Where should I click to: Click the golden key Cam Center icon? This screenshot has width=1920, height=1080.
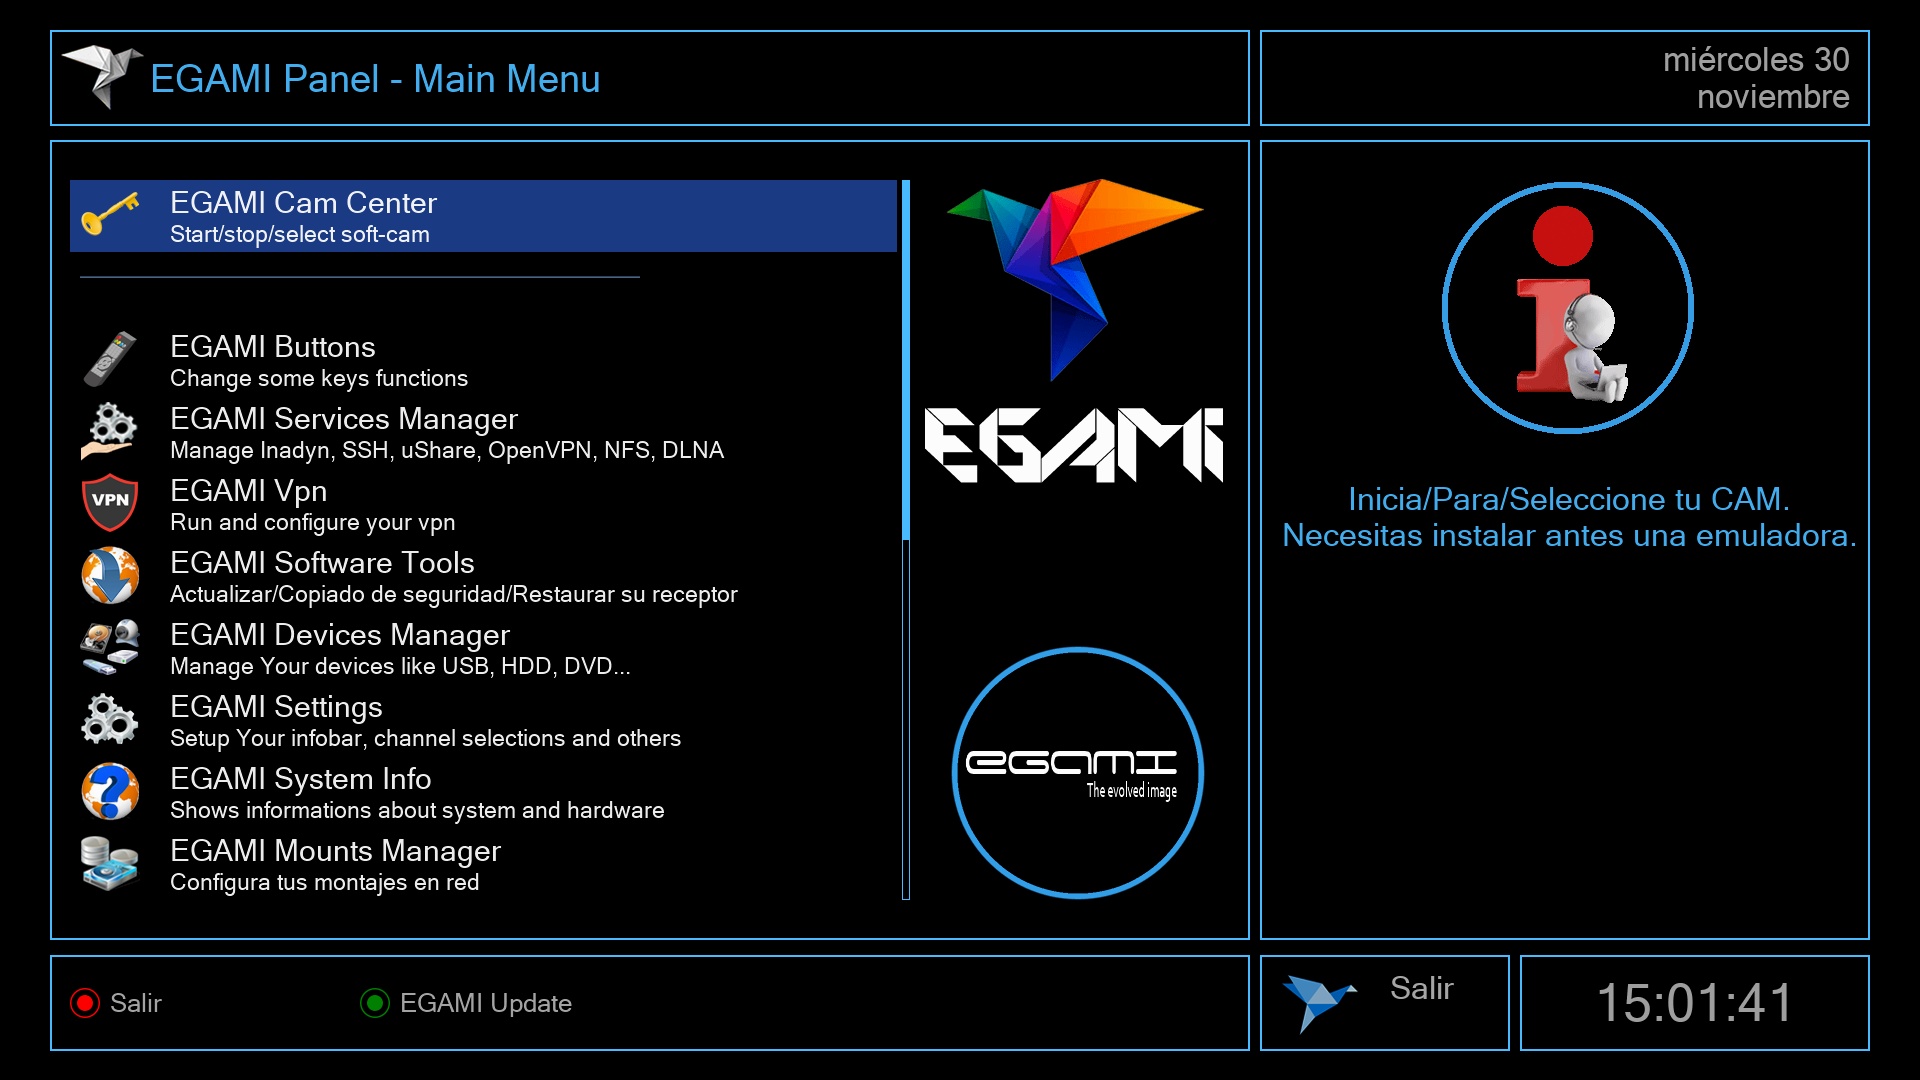click(110, 214)
